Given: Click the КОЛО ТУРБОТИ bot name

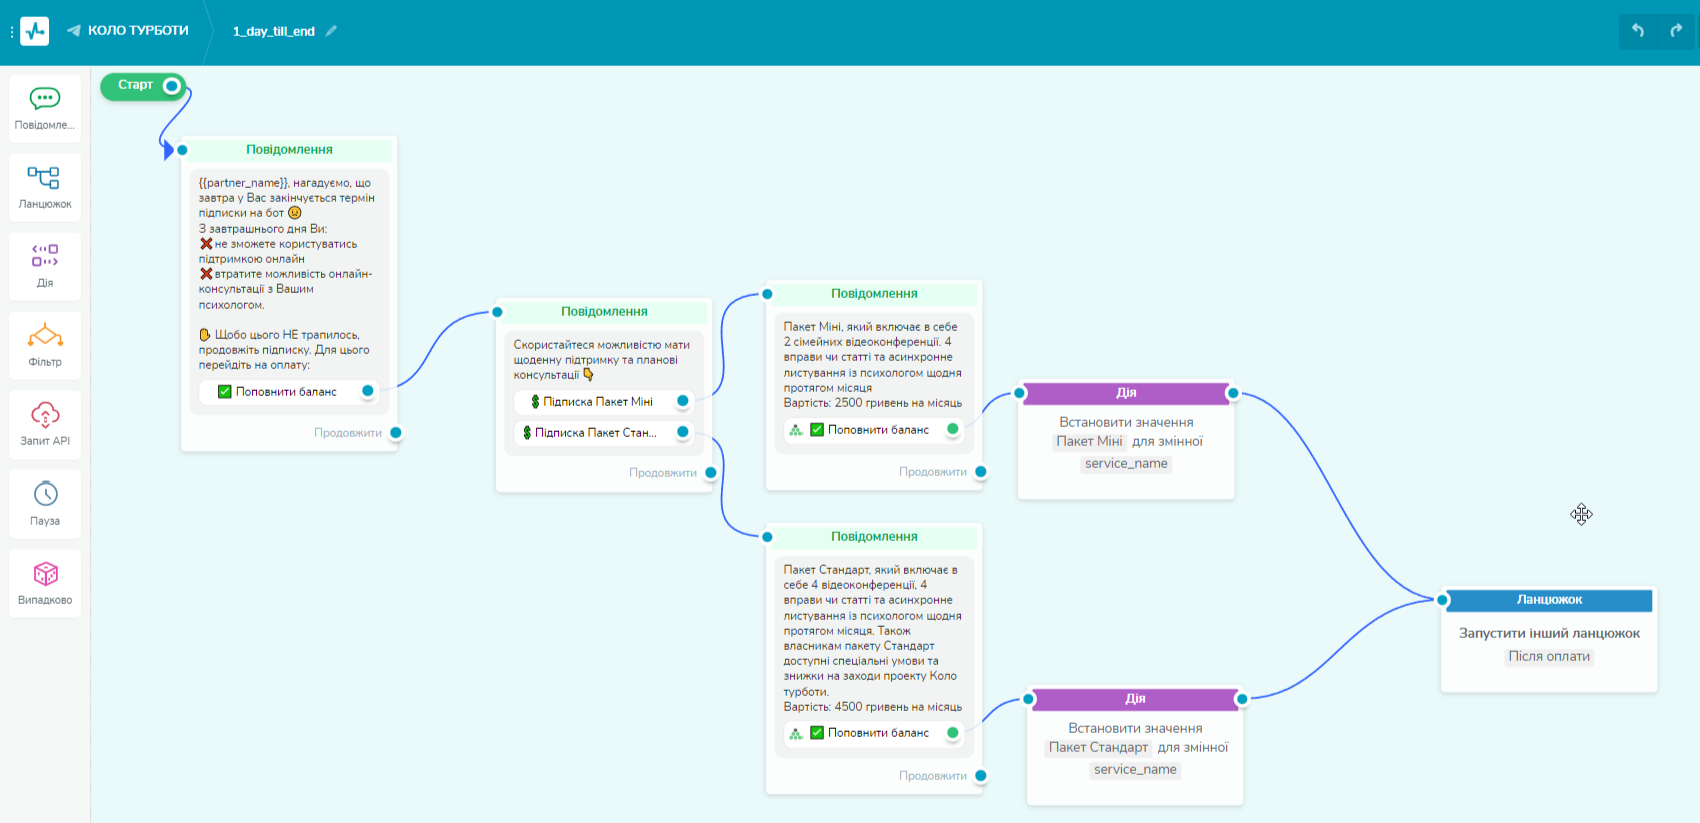Looking at the screenshot, I should [138, 31].
